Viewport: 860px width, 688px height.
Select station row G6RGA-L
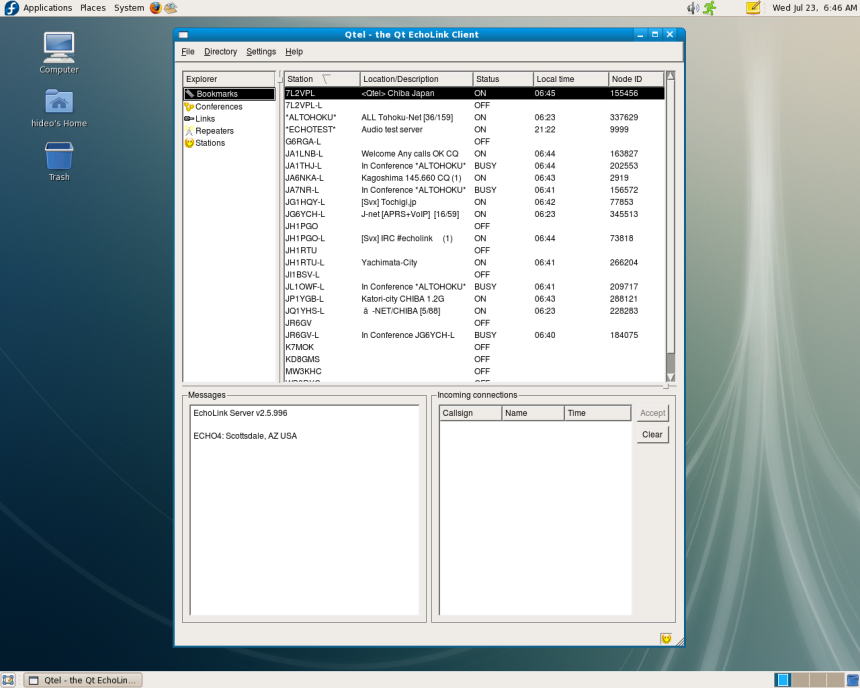point(474,142)
